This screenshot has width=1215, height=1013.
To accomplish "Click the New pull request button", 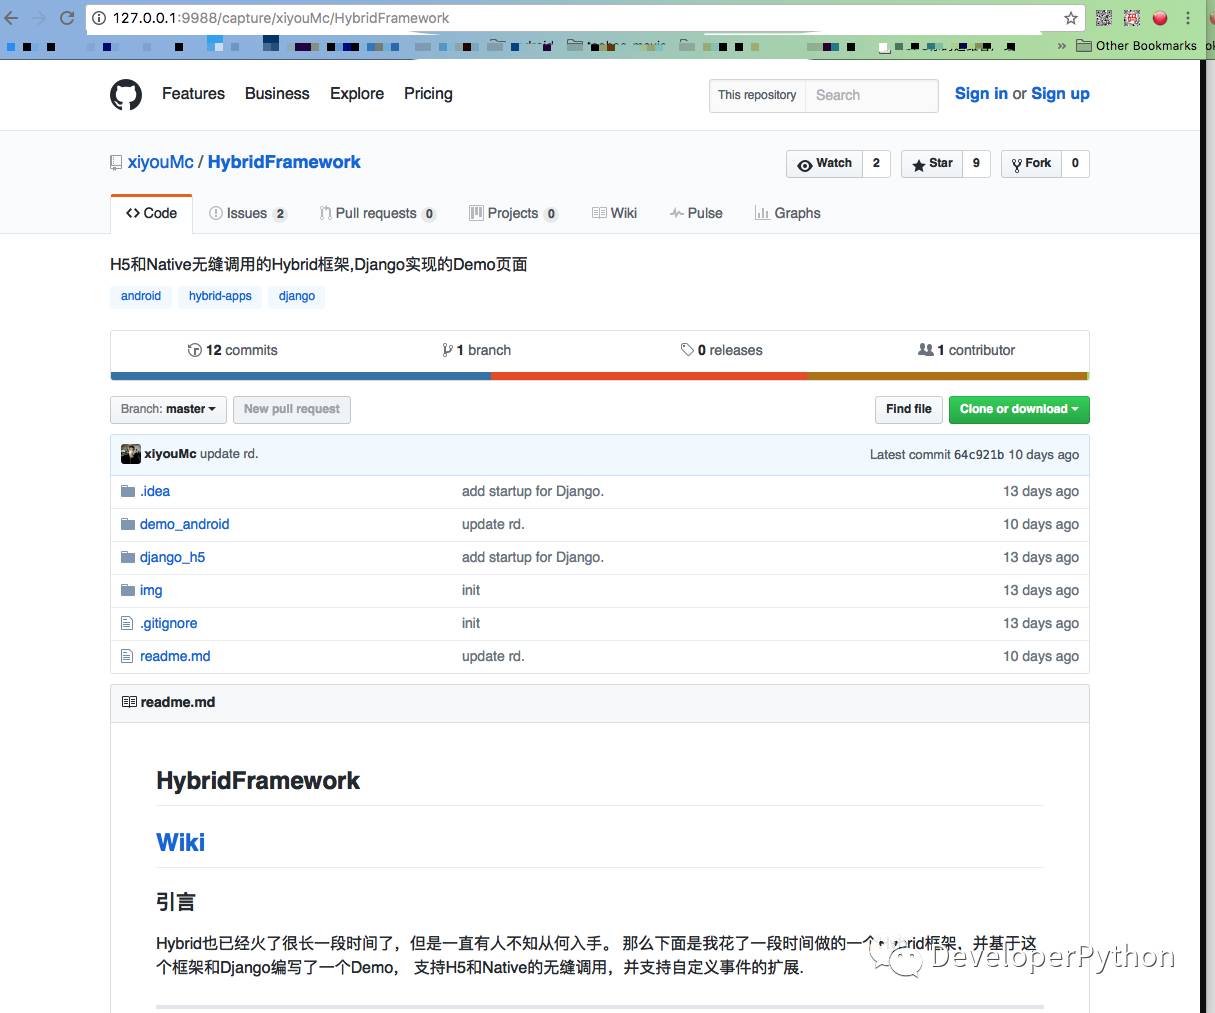I will click(292, 409).
